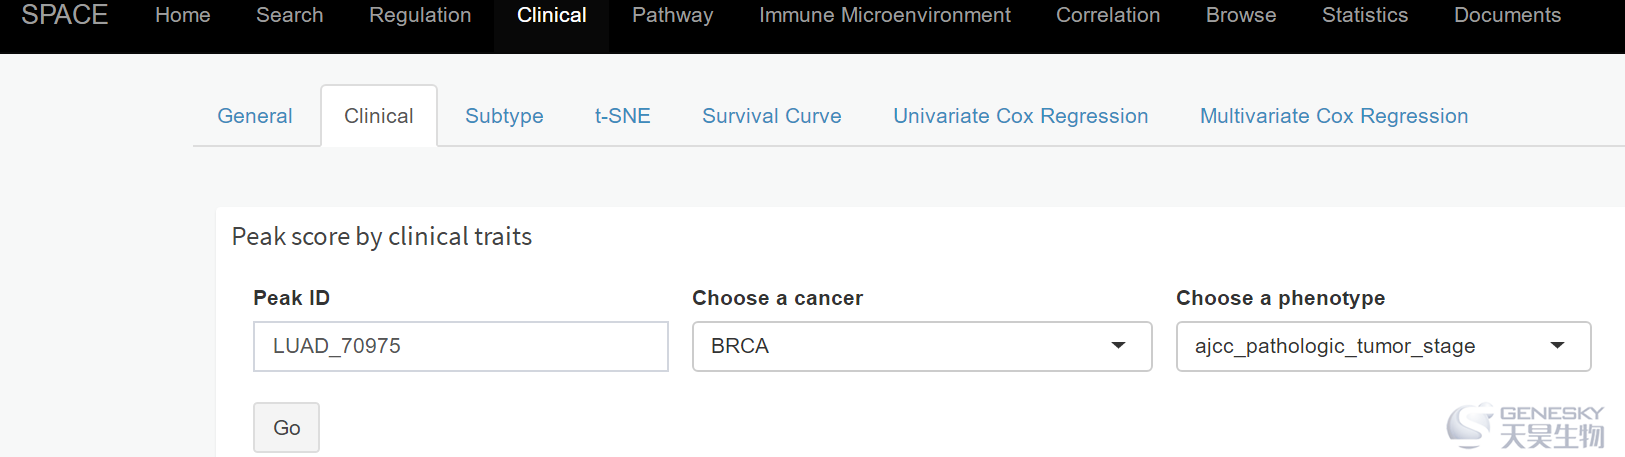Open the Univariate Cox Regression tab
The image size is (1625, 457).
pyautogui.click(x=1021, y=116)
